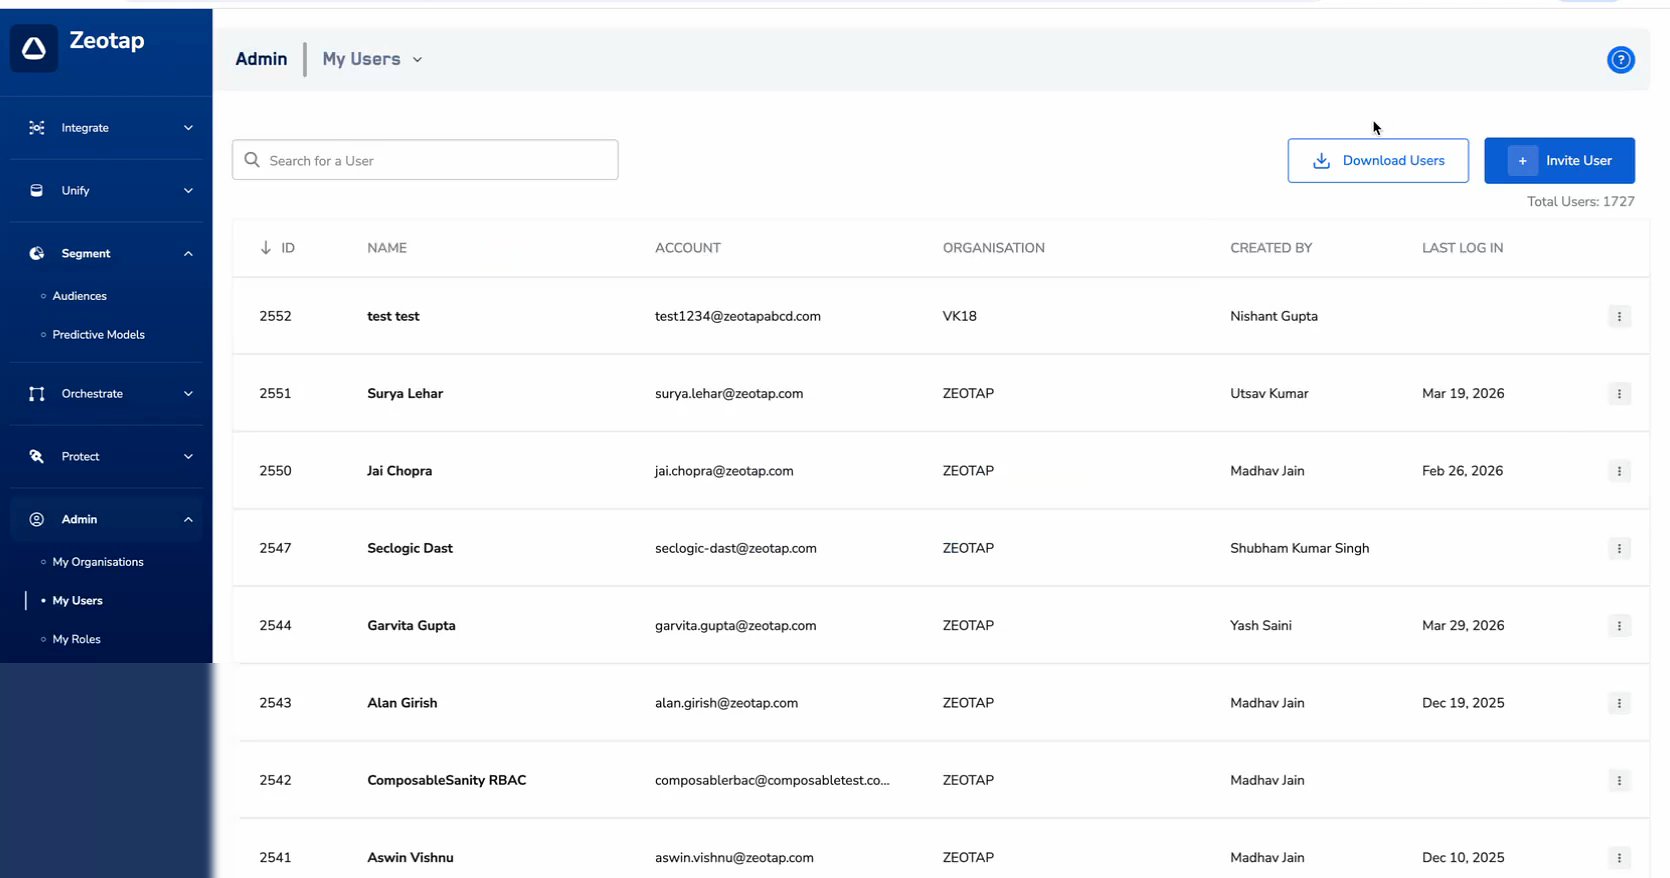
Task: Click the Admin breadcrumb title
Action: coord(261,59)
